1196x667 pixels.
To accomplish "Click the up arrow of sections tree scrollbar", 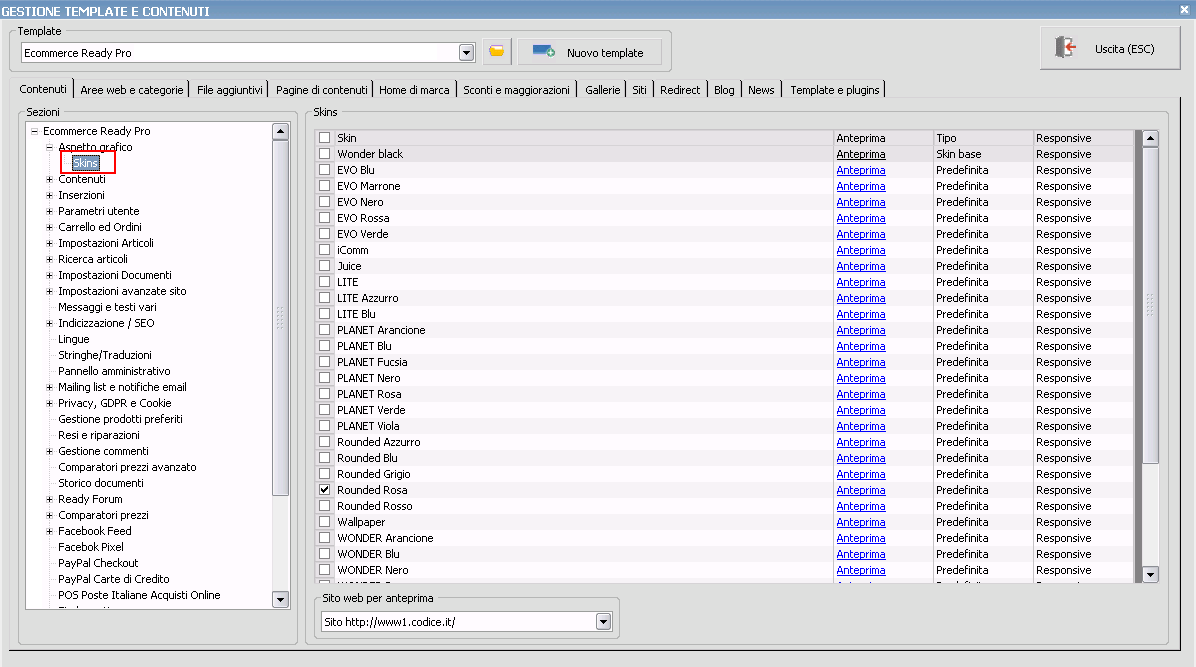I will pos(280,131).
